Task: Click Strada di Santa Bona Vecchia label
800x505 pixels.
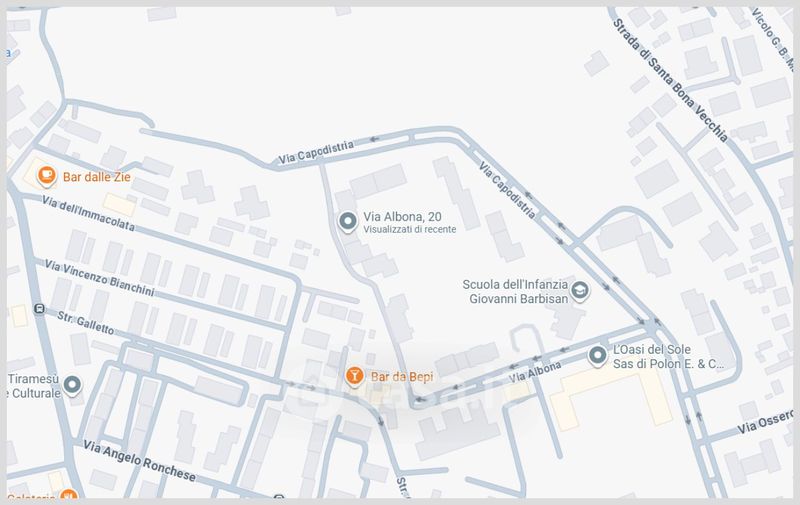Action: [669, 81]
